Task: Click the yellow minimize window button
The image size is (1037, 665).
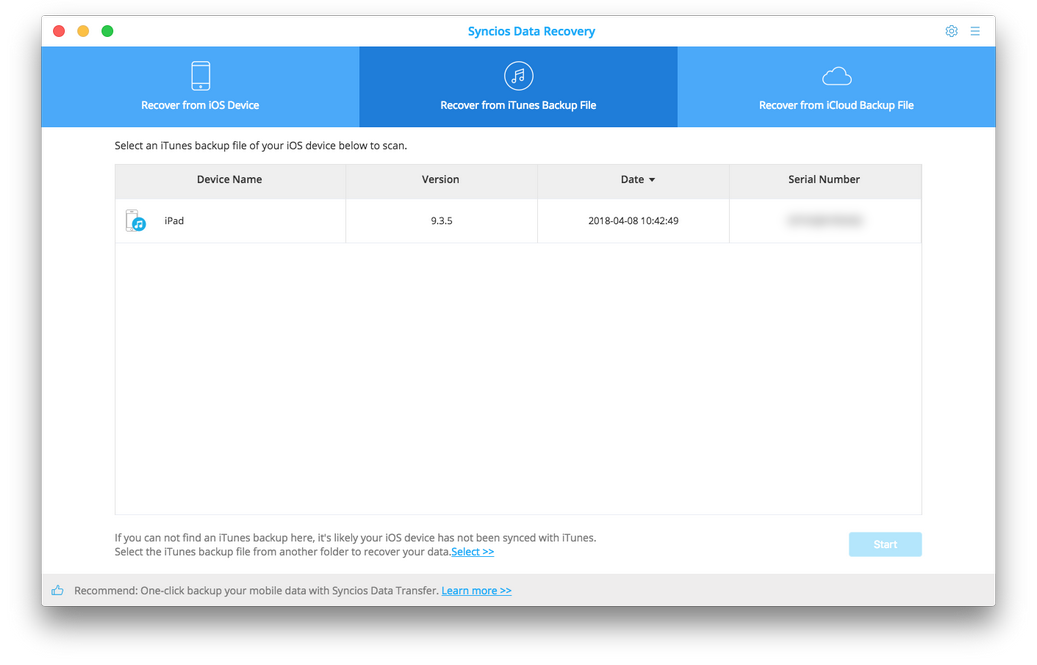Action: tap(83, 31)
